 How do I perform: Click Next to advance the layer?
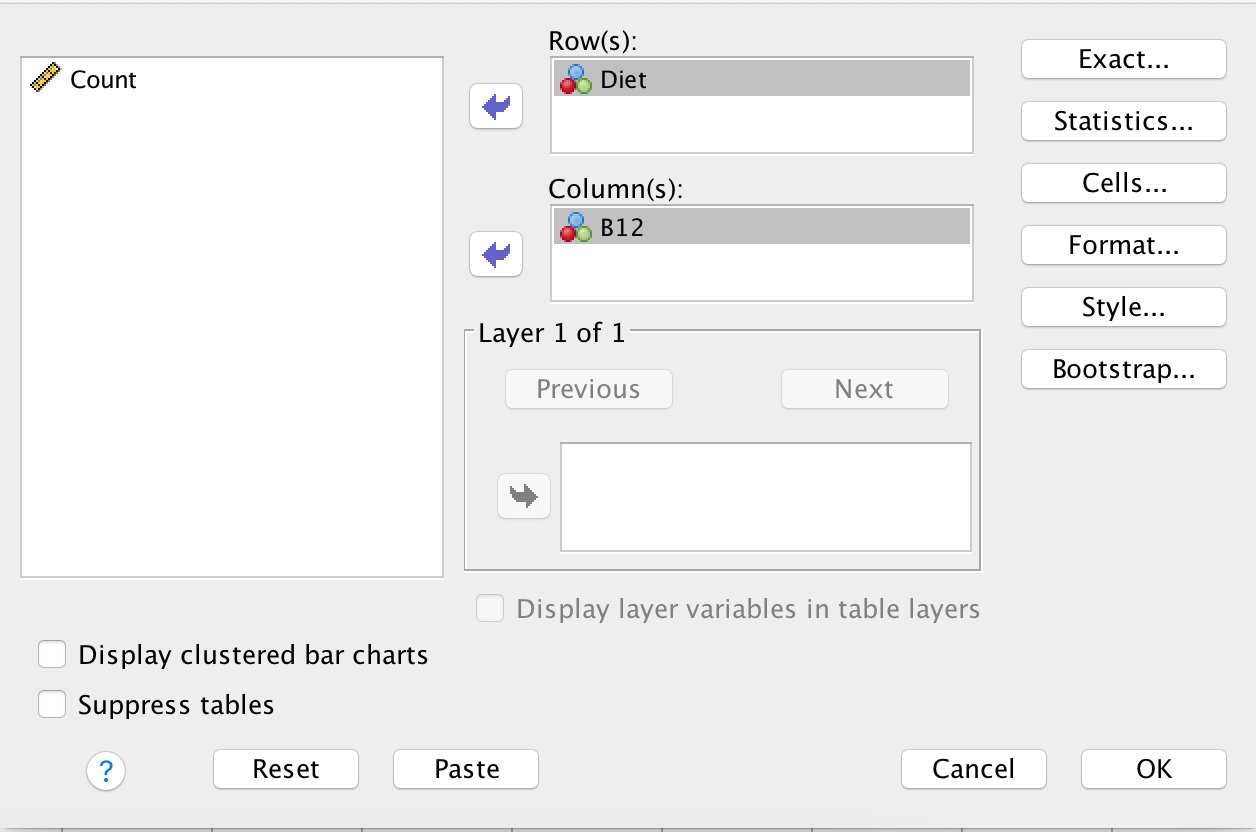(x=863, y=389)
